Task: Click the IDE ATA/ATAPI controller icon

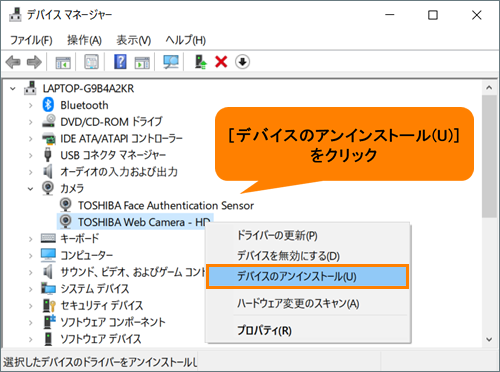Action: pyautogui.click(x=49, y=138)
